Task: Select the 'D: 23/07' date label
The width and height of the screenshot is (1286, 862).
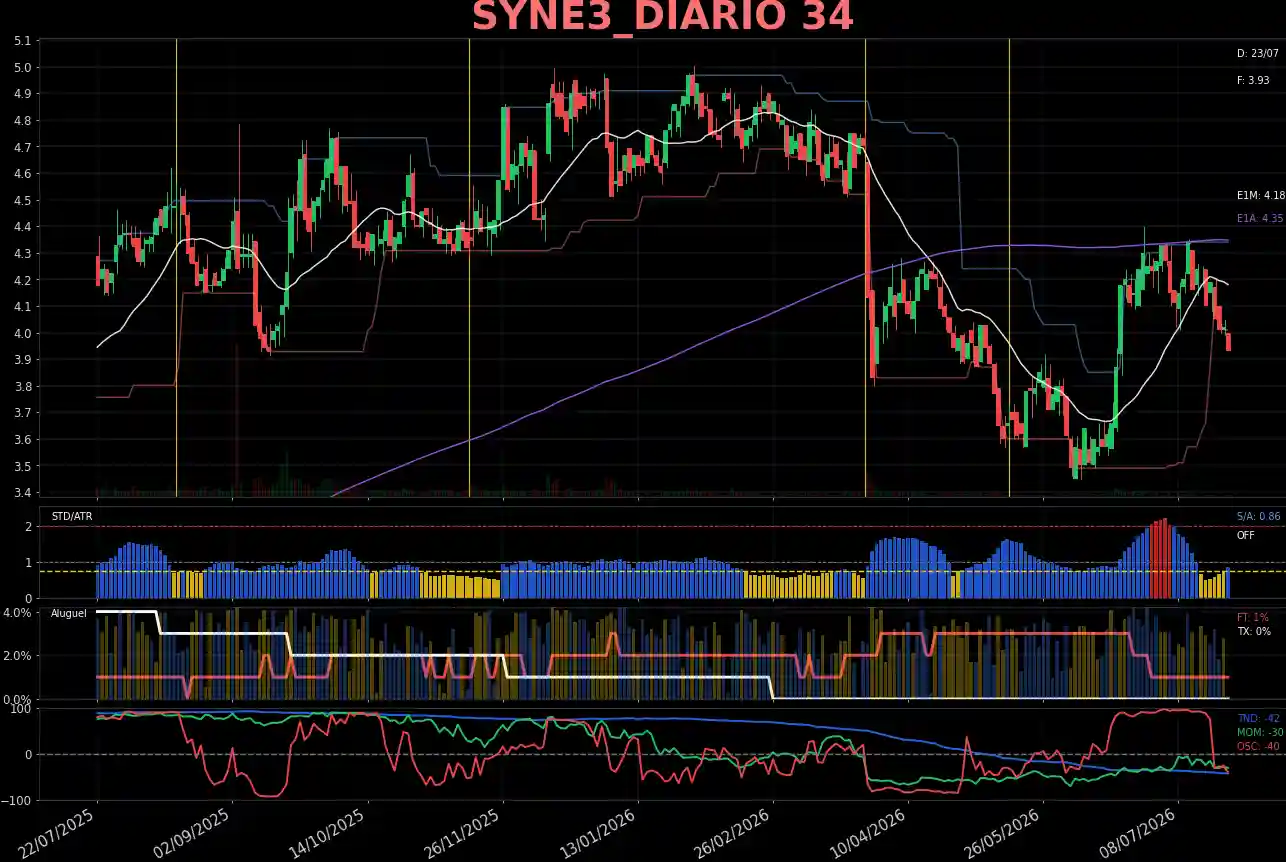Action: (x=1257, y=54)
